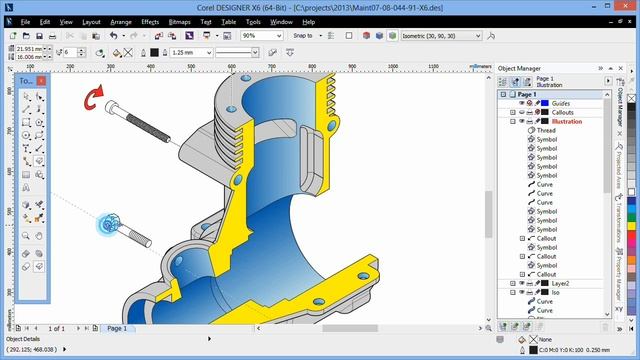Screen dimensions: 640x360
Task: Select the Pan hand tool in the toolbox
Action: 39,236
